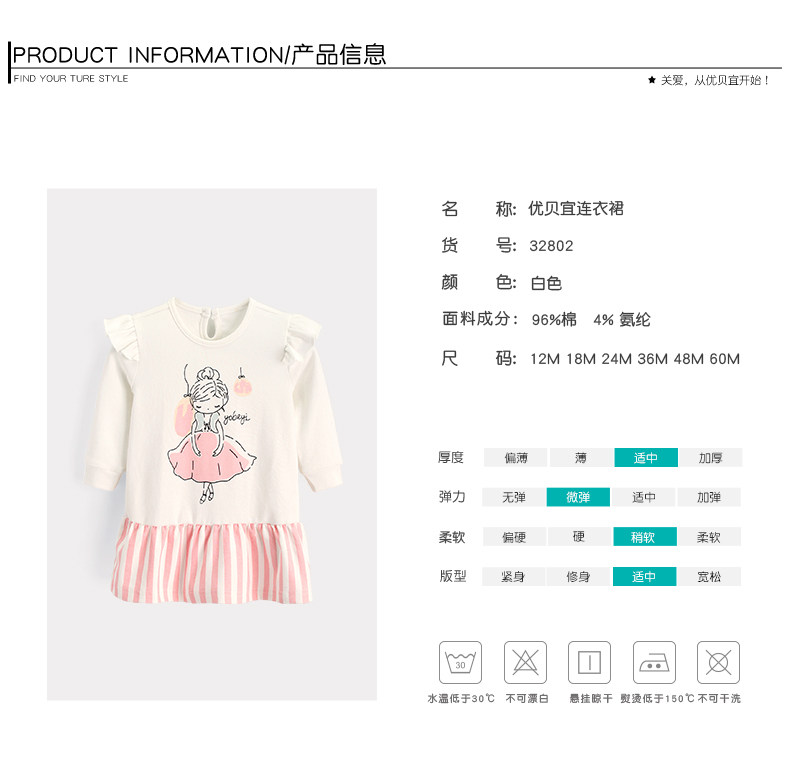Choose the 宽松 fit option
Screen dimensions: 790x763
pyautogui.click(x=709, y=577)
